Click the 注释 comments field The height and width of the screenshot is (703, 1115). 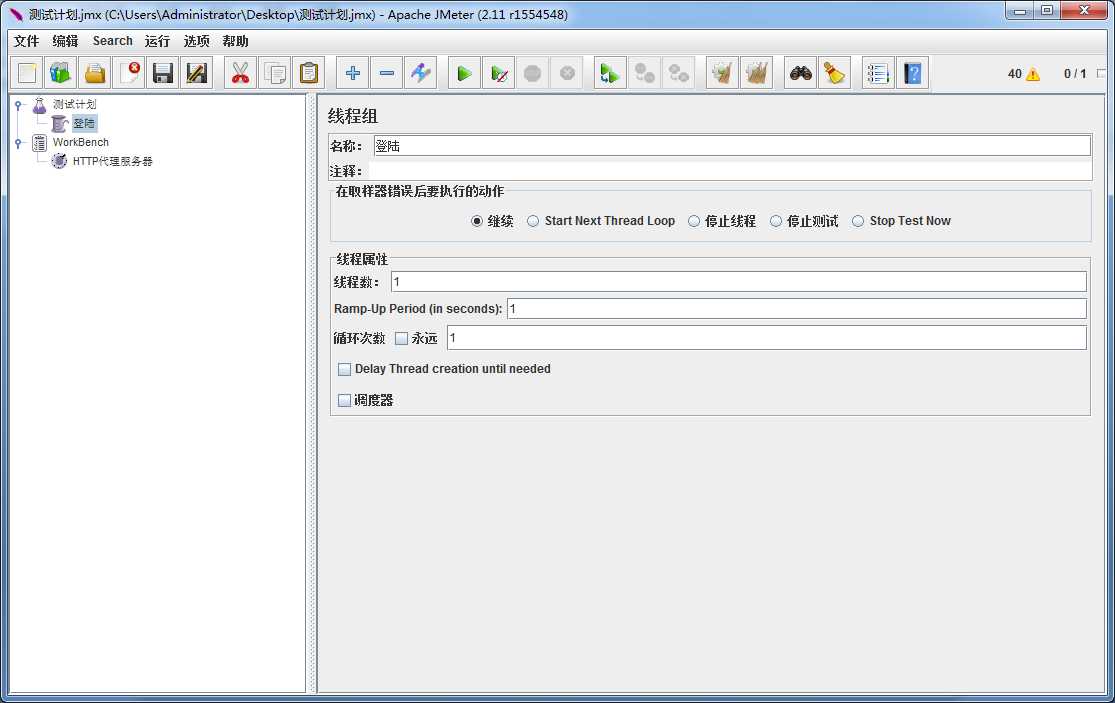(x=730, y=171)
